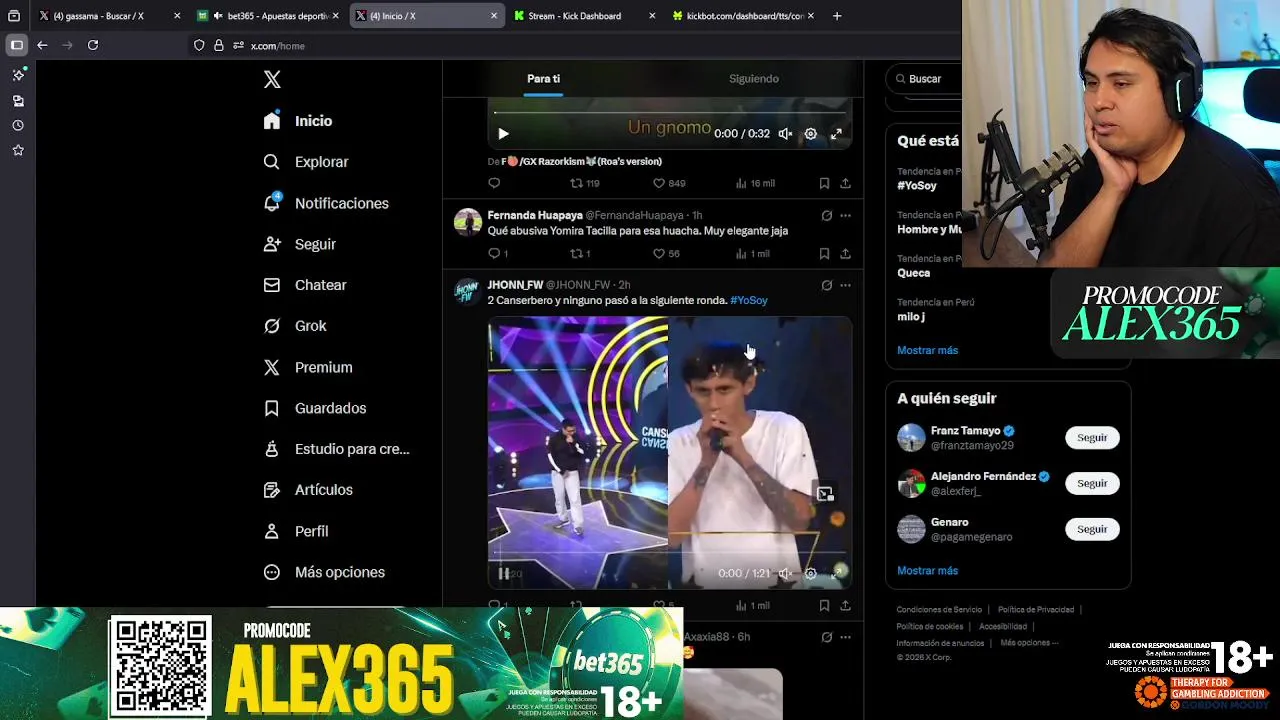Click Mostrar más under trends
The height and width of the screenshot is (720, 1280).
pyautogui.click(x=927, y=350)
